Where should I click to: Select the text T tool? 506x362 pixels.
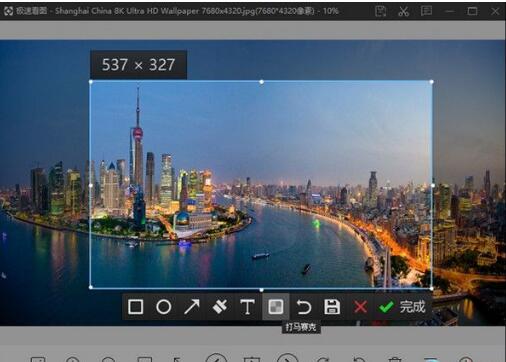[x=248, y=307]
